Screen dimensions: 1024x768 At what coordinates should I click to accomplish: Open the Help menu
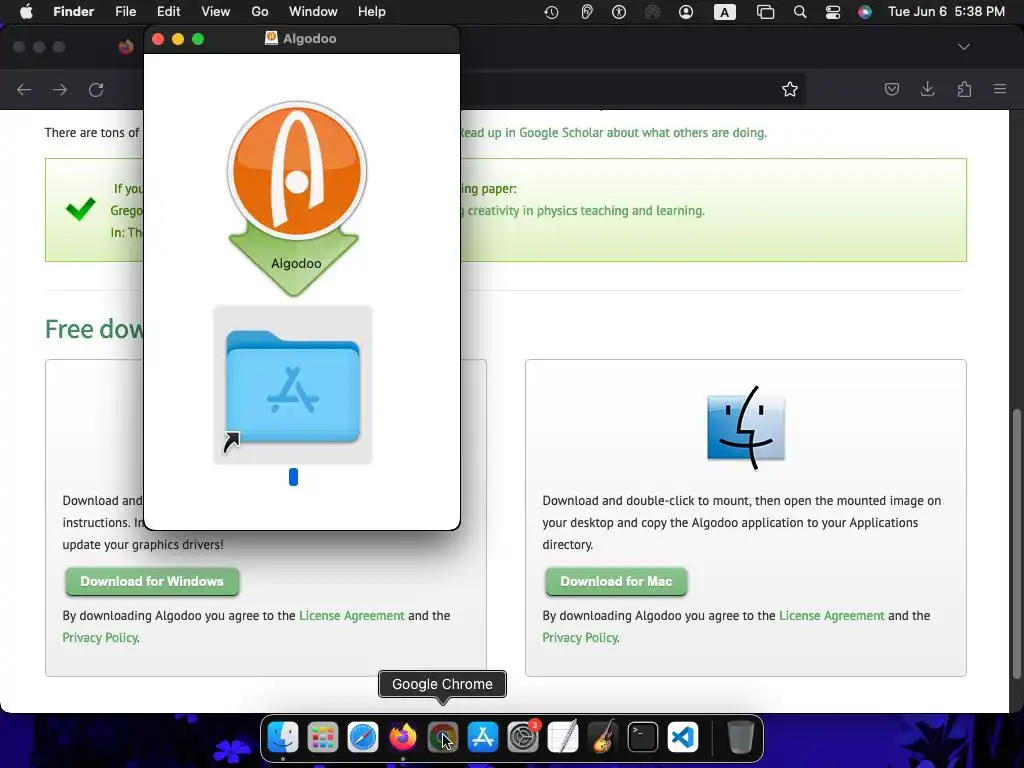372,12
